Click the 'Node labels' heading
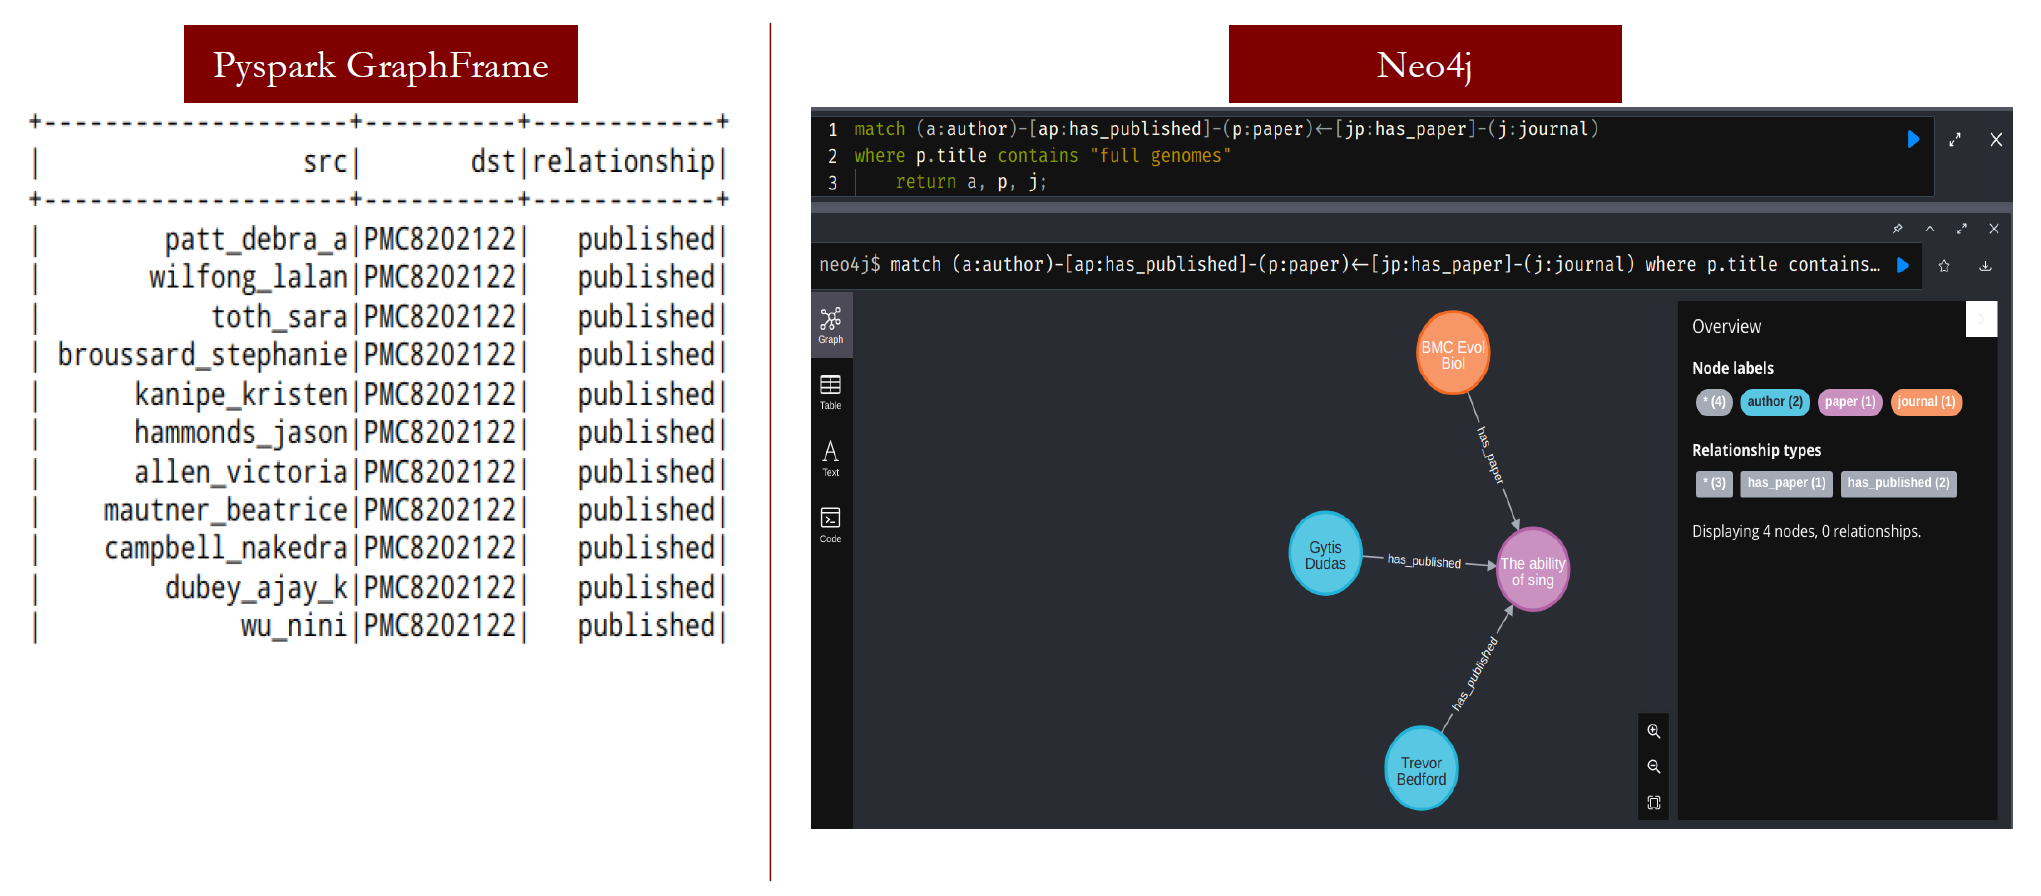Viewport: 2041px width, 896px height. pos(1732,368)
